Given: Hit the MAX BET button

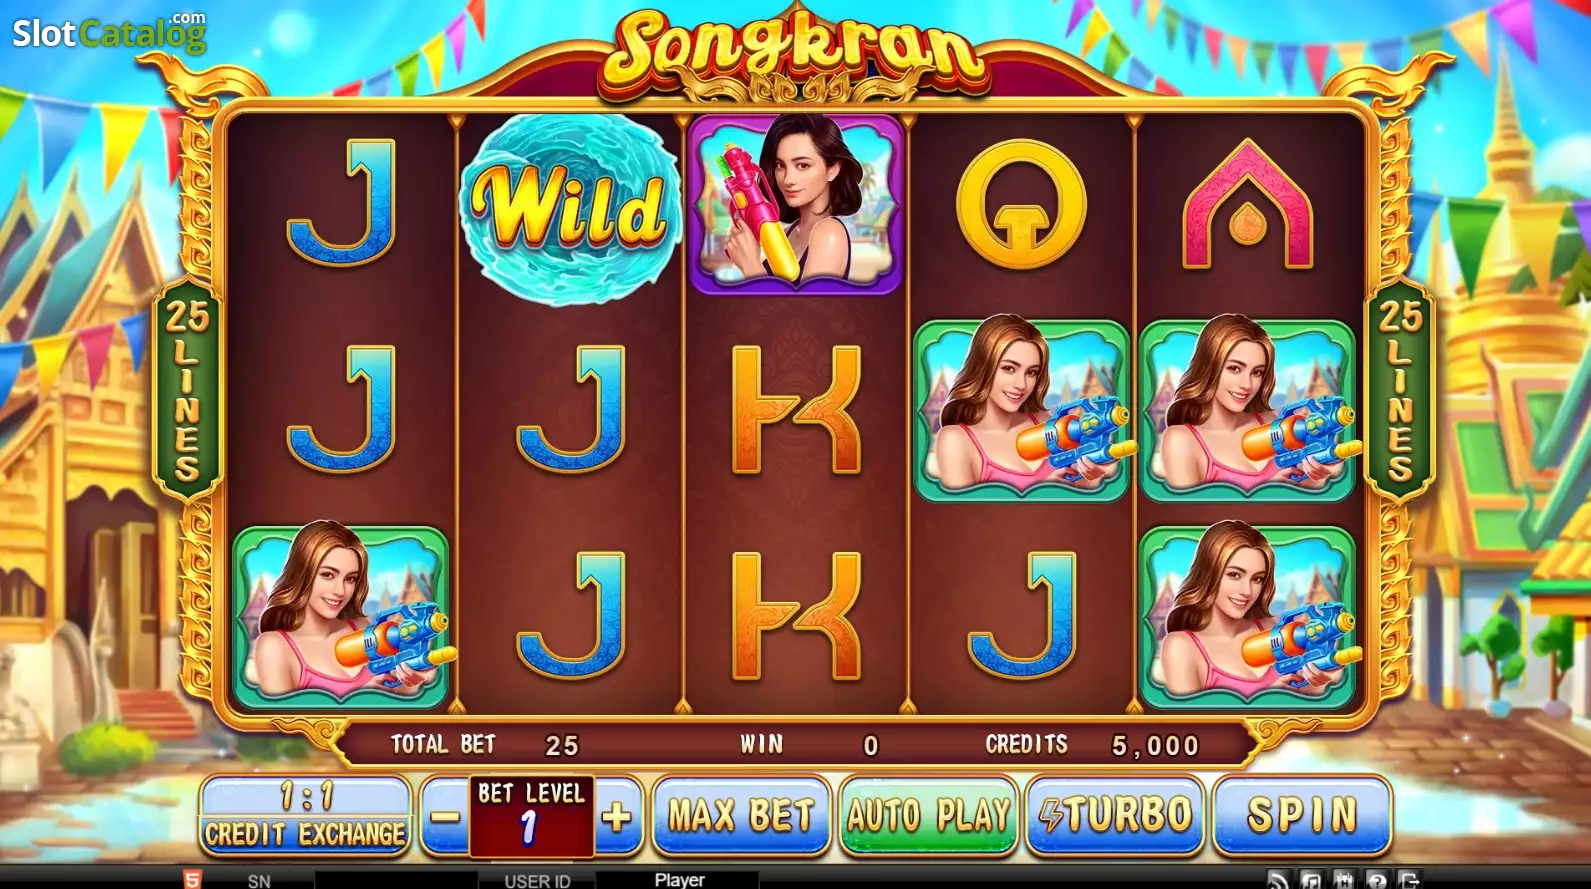Looking at the screenshot, I should (741, 815).
